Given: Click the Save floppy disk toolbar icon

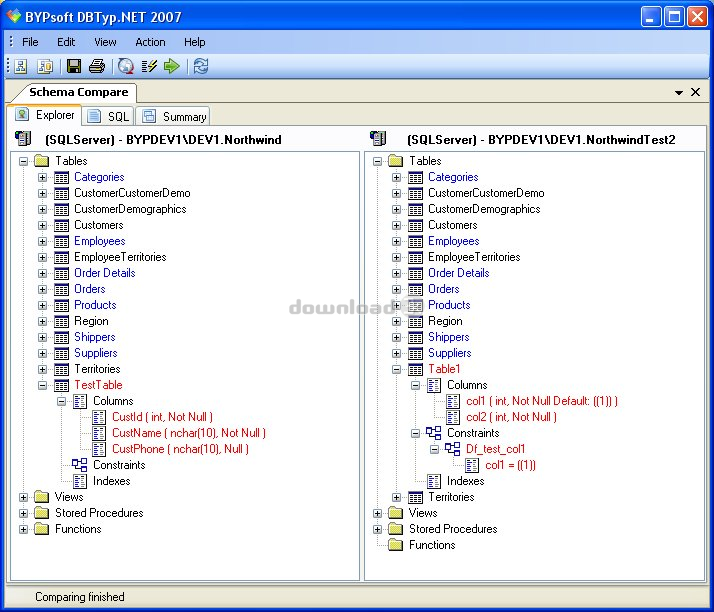Looking at the screenshot, I should click(74, 67).
